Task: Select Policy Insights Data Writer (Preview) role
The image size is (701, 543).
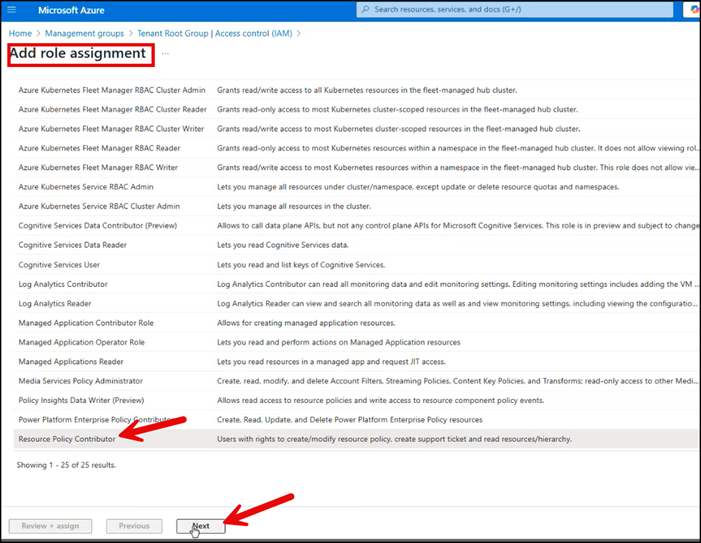Action: pyautogui.click(x=81, y=400)
